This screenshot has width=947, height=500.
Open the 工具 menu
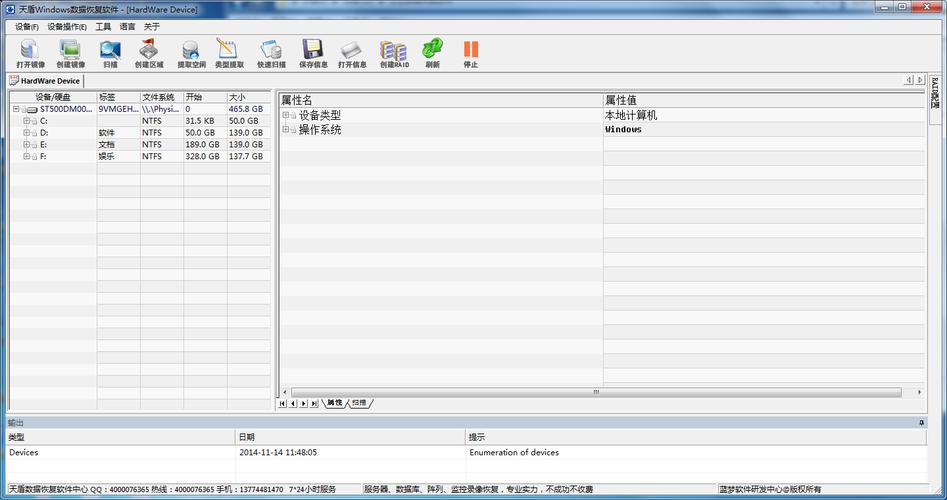tap(103, 27)
